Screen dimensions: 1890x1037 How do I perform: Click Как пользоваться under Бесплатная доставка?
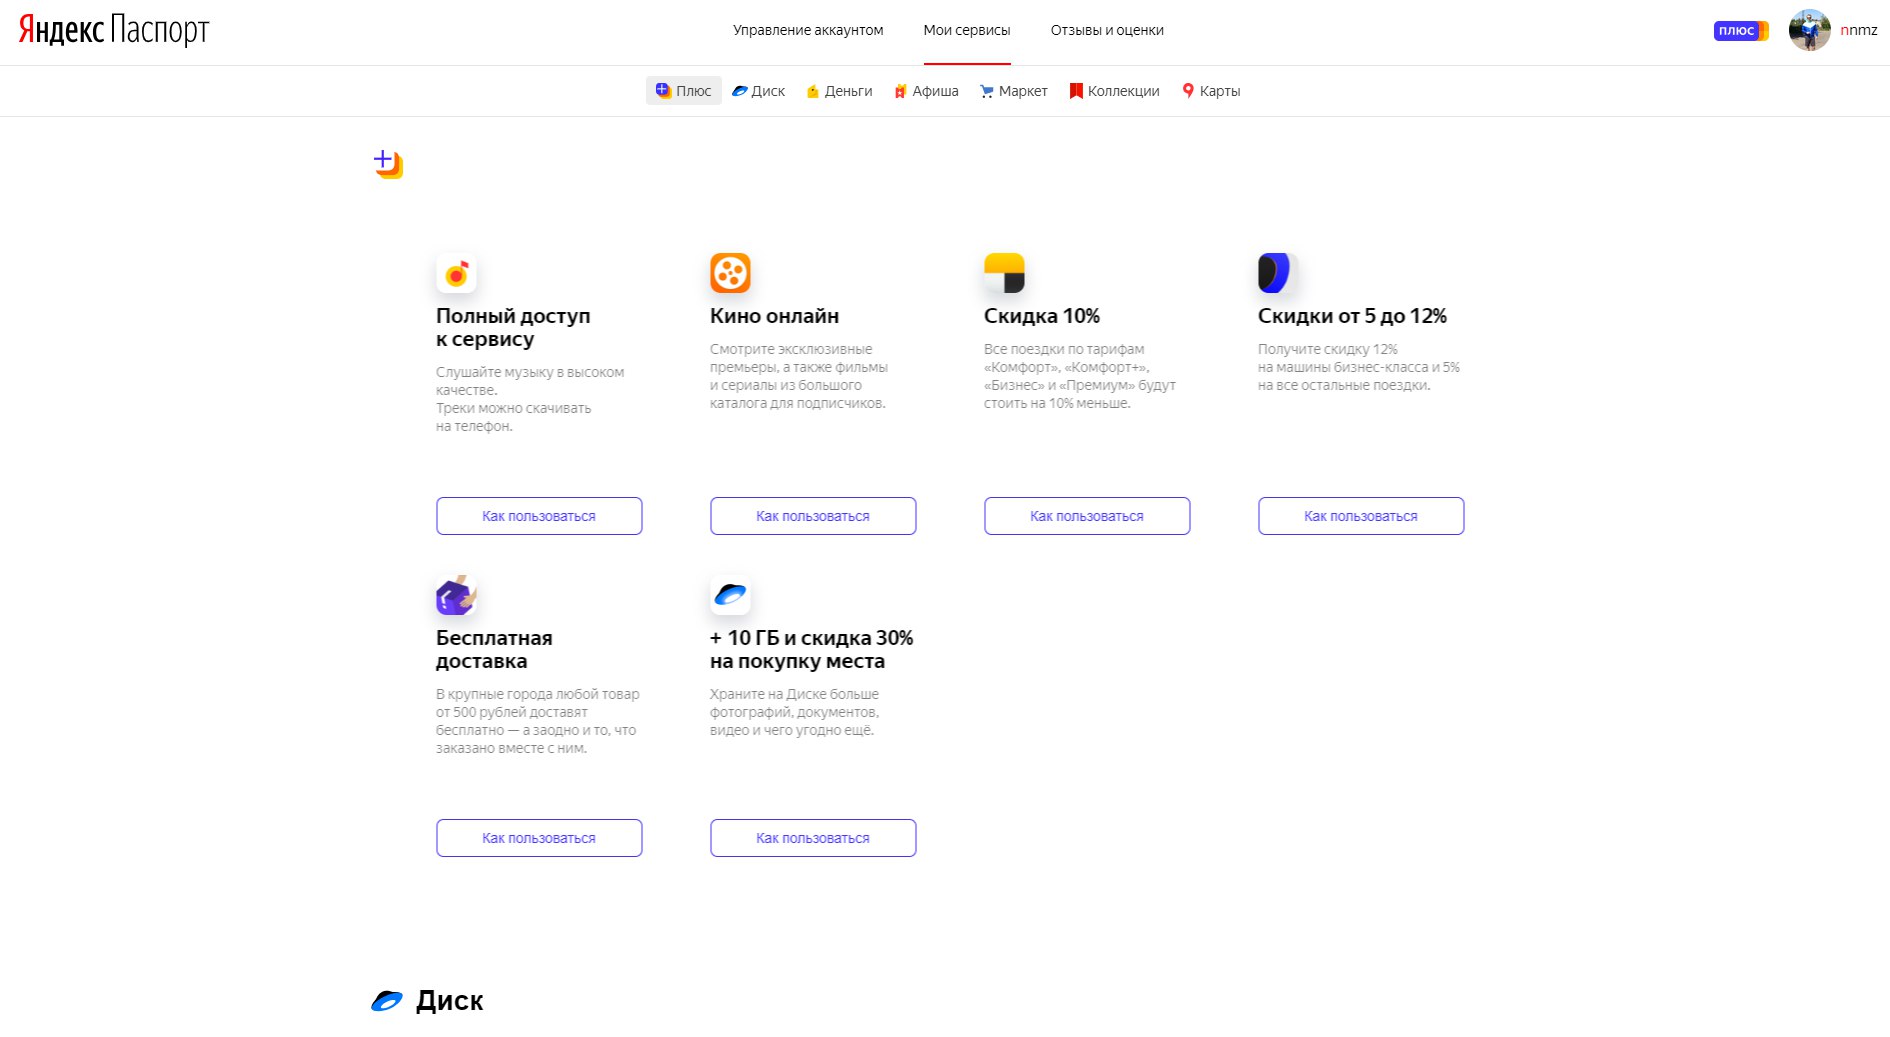tap(539, 838)
